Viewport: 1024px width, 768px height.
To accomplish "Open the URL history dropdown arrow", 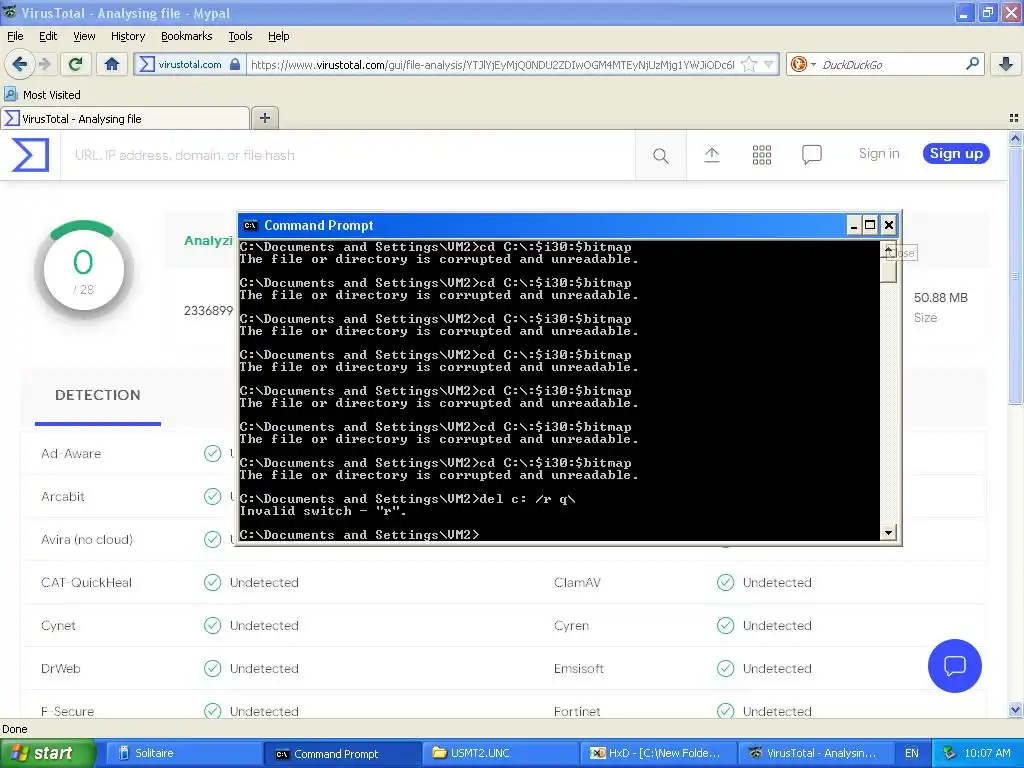I will pos(769,64).
